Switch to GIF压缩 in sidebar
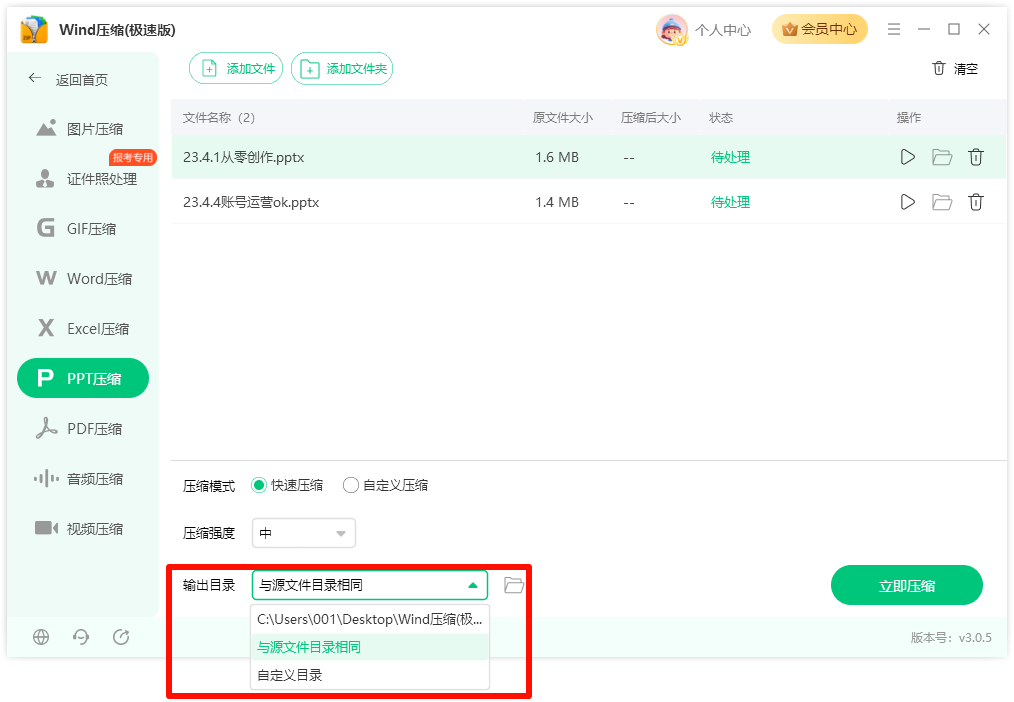 click(77, 229)
